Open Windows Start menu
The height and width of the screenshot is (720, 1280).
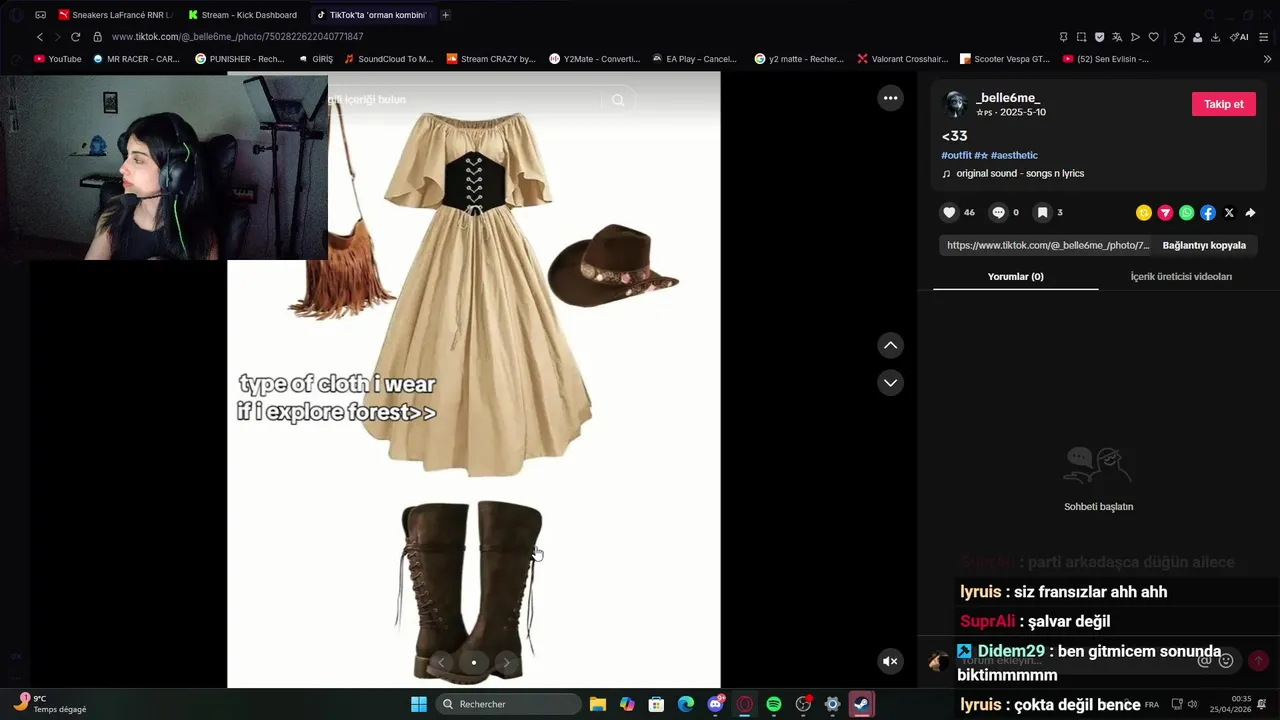[x=419, y=704]
